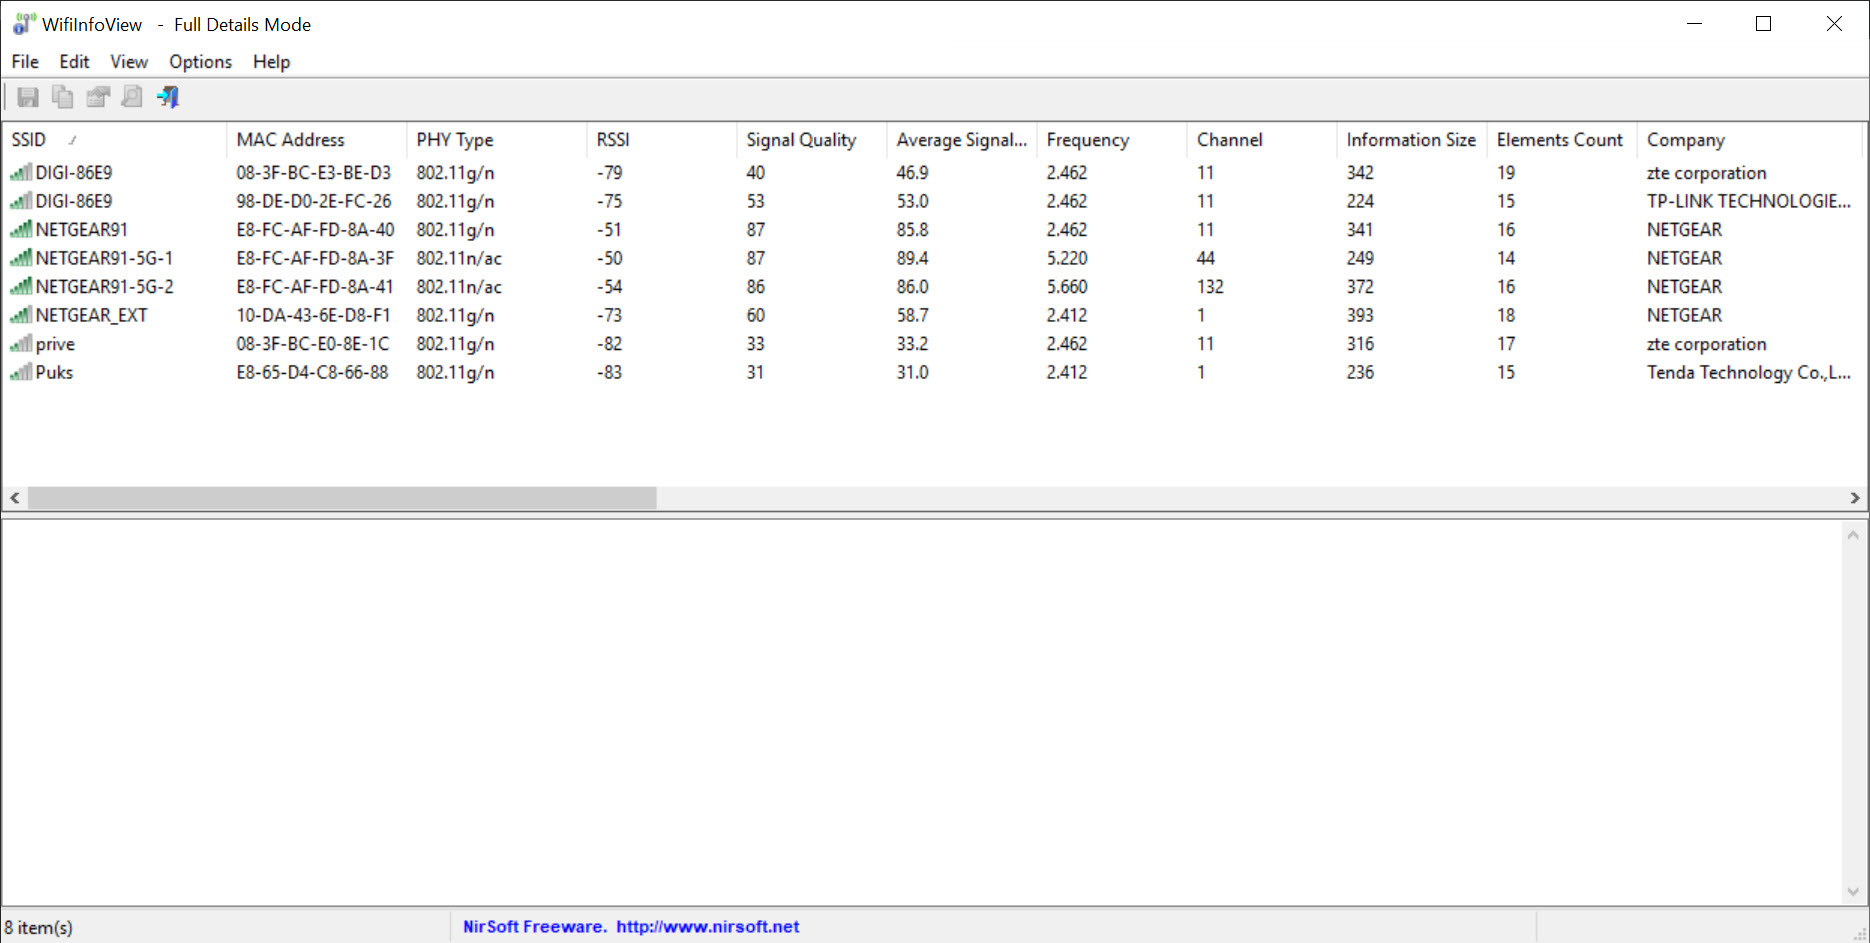Click the Find magnifier toolbar icon
This screenshot has height=943, width=1870.
pyautogui.click(x=132, y=97)
